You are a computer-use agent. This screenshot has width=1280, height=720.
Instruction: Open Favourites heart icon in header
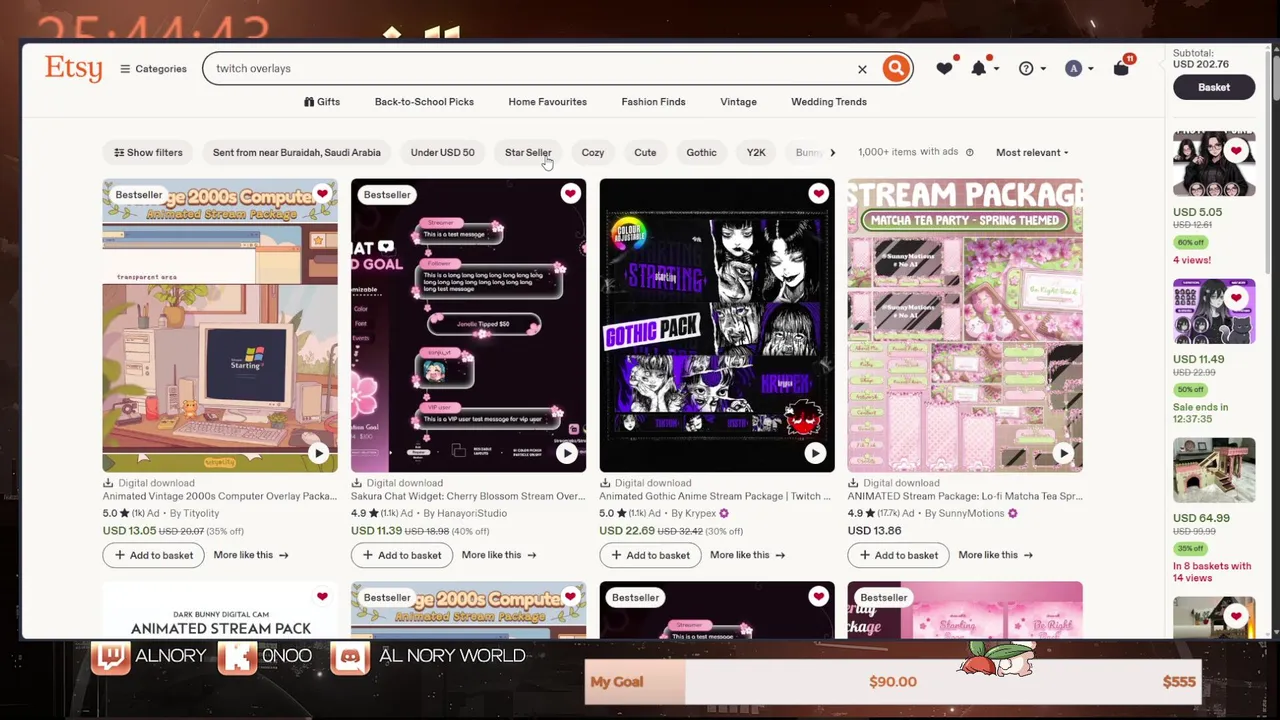(x=944, y=68)
